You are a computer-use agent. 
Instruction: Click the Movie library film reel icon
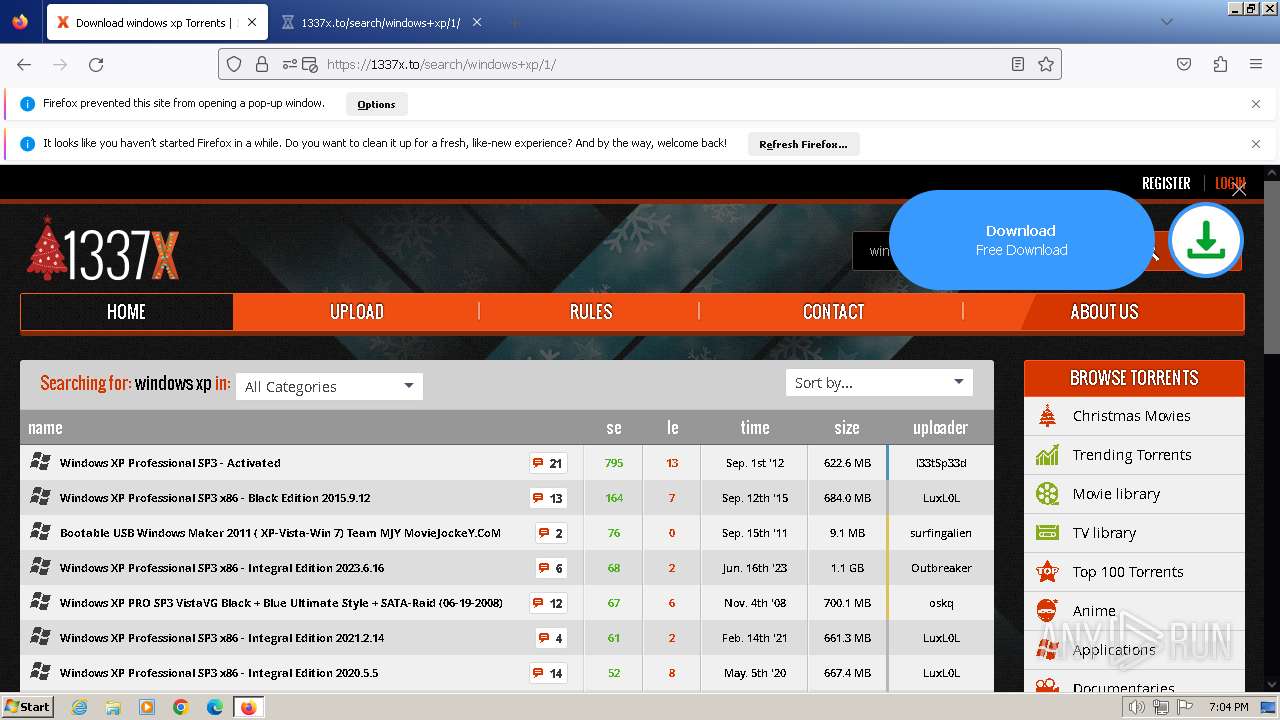coord(1047,494)
